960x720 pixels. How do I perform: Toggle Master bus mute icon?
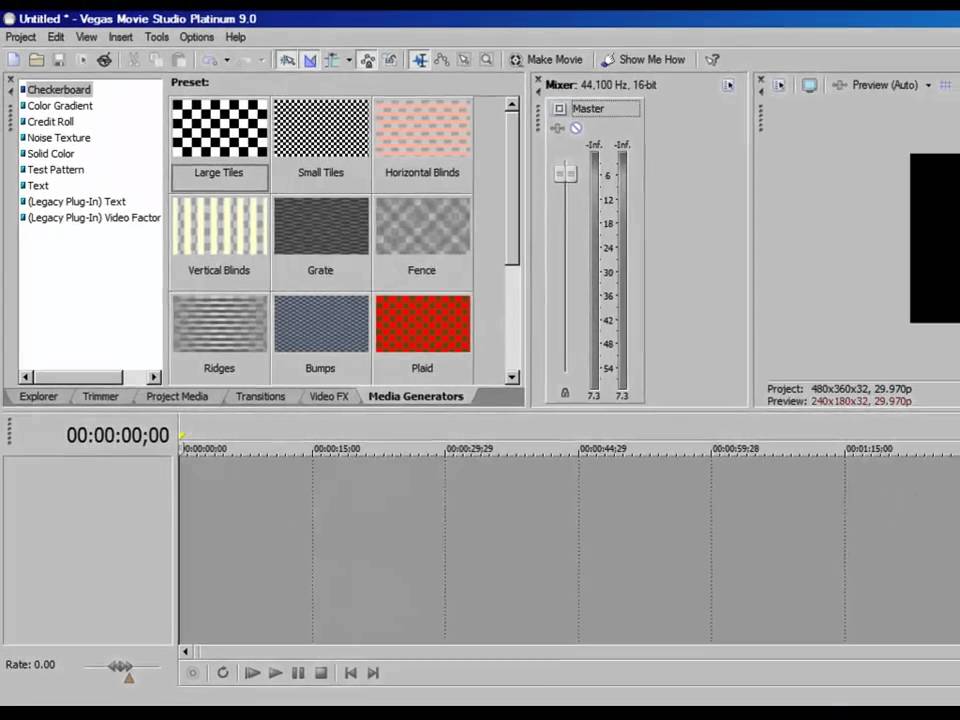pos(576,128)
